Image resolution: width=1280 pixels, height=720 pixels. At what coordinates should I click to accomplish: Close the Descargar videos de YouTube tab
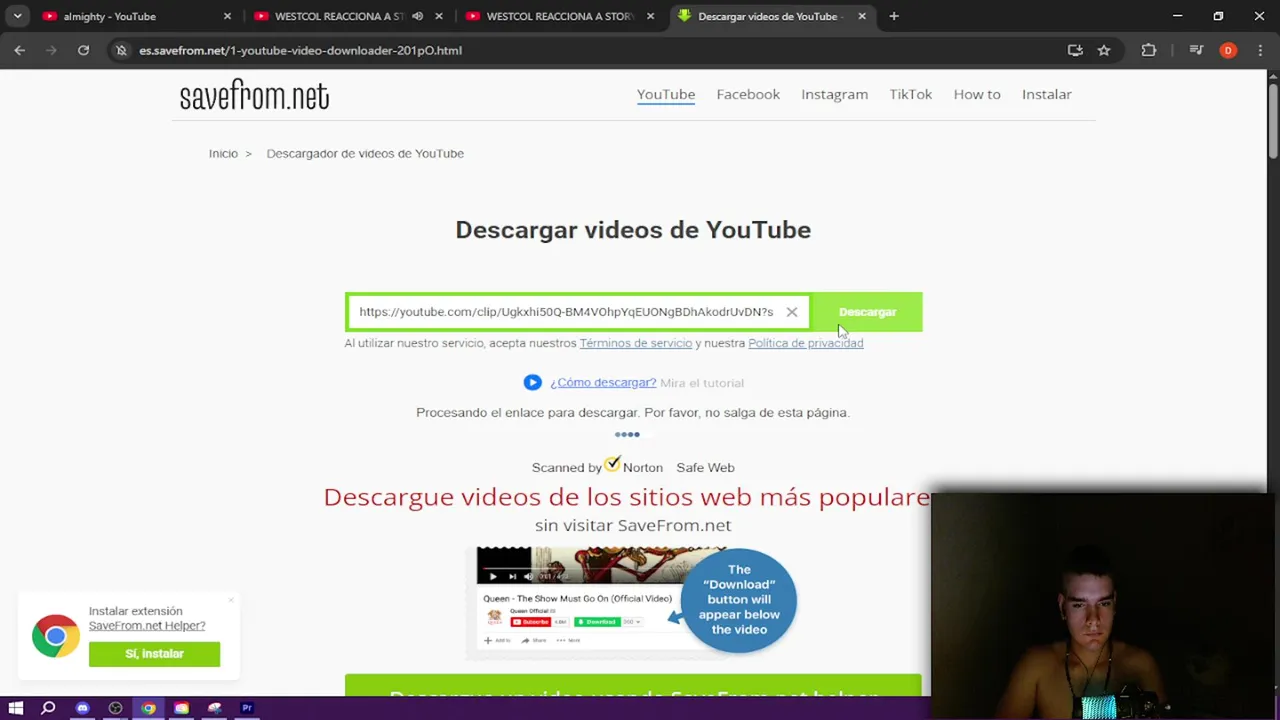click(862, 16)
